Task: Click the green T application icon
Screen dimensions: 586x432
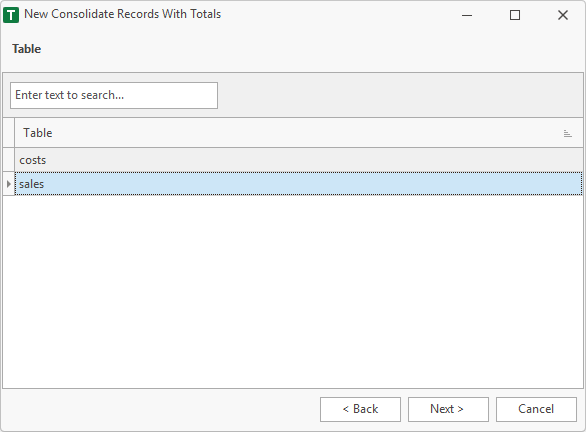Action: (11, 15)
